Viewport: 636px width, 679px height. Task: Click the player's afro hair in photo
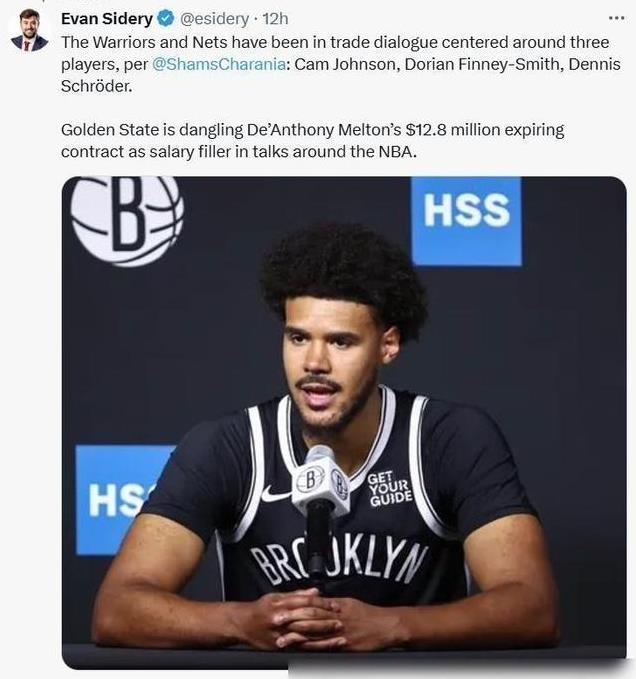pyautogui.click(x=345, y=275)
